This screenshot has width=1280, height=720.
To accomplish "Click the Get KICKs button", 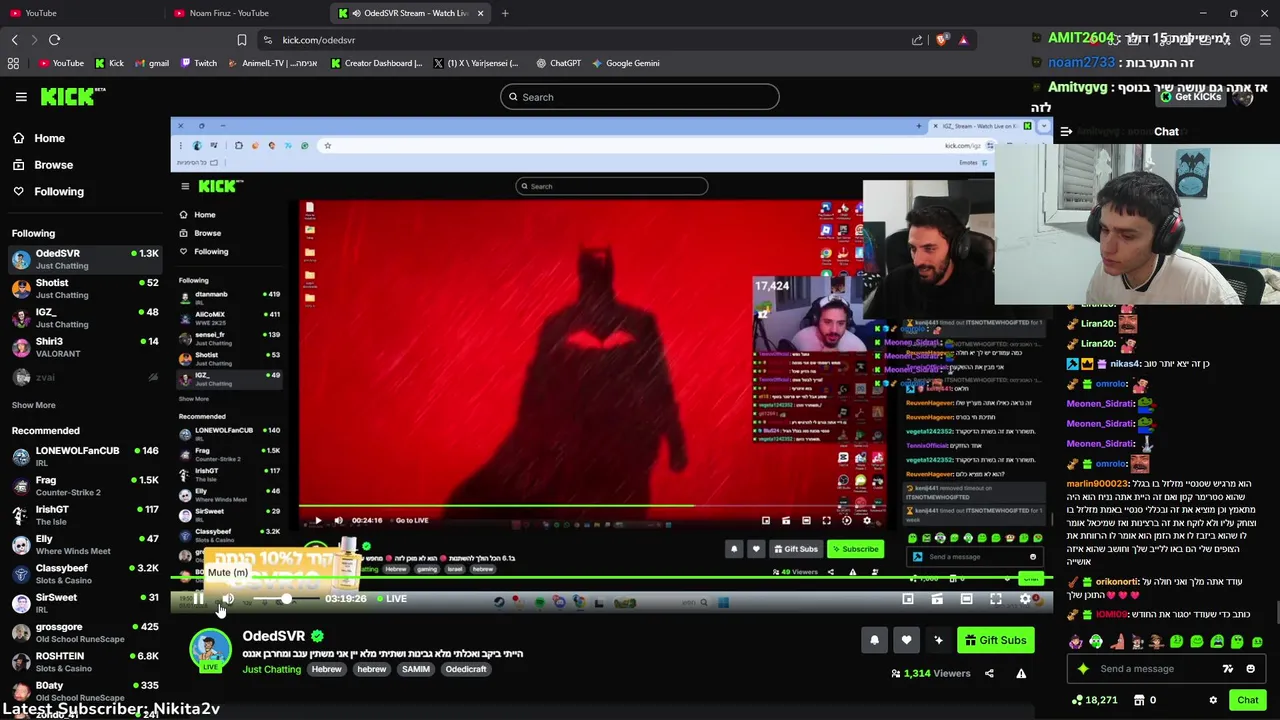I will click(1191, 97).
